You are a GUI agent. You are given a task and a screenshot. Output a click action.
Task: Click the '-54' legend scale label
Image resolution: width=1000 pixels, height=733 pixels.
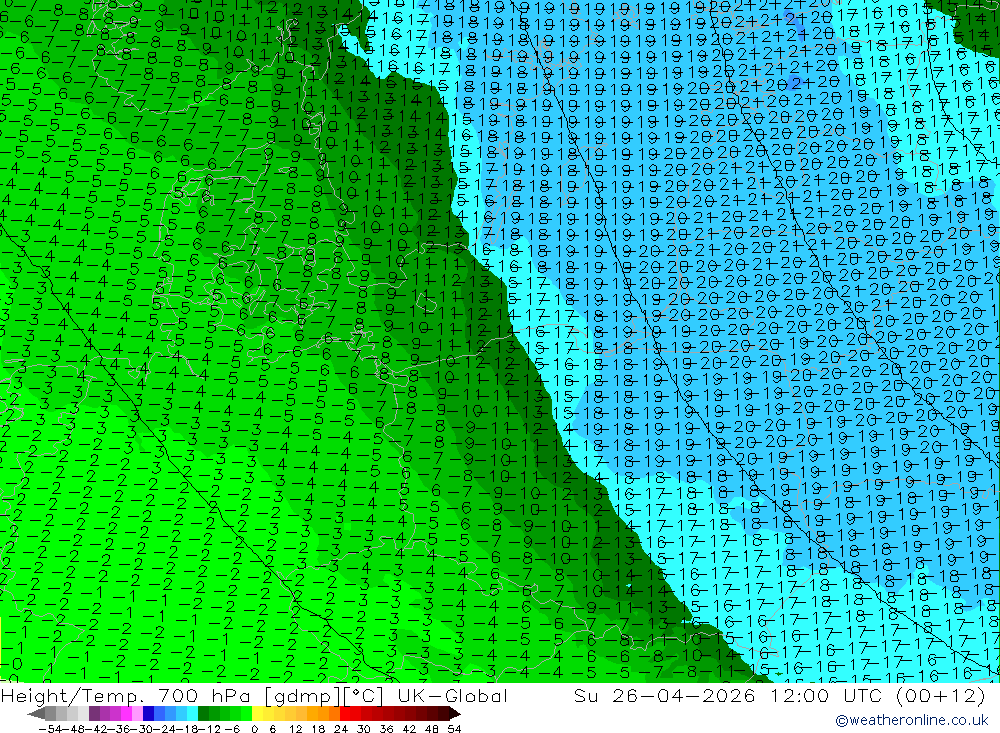coord(50,729)
